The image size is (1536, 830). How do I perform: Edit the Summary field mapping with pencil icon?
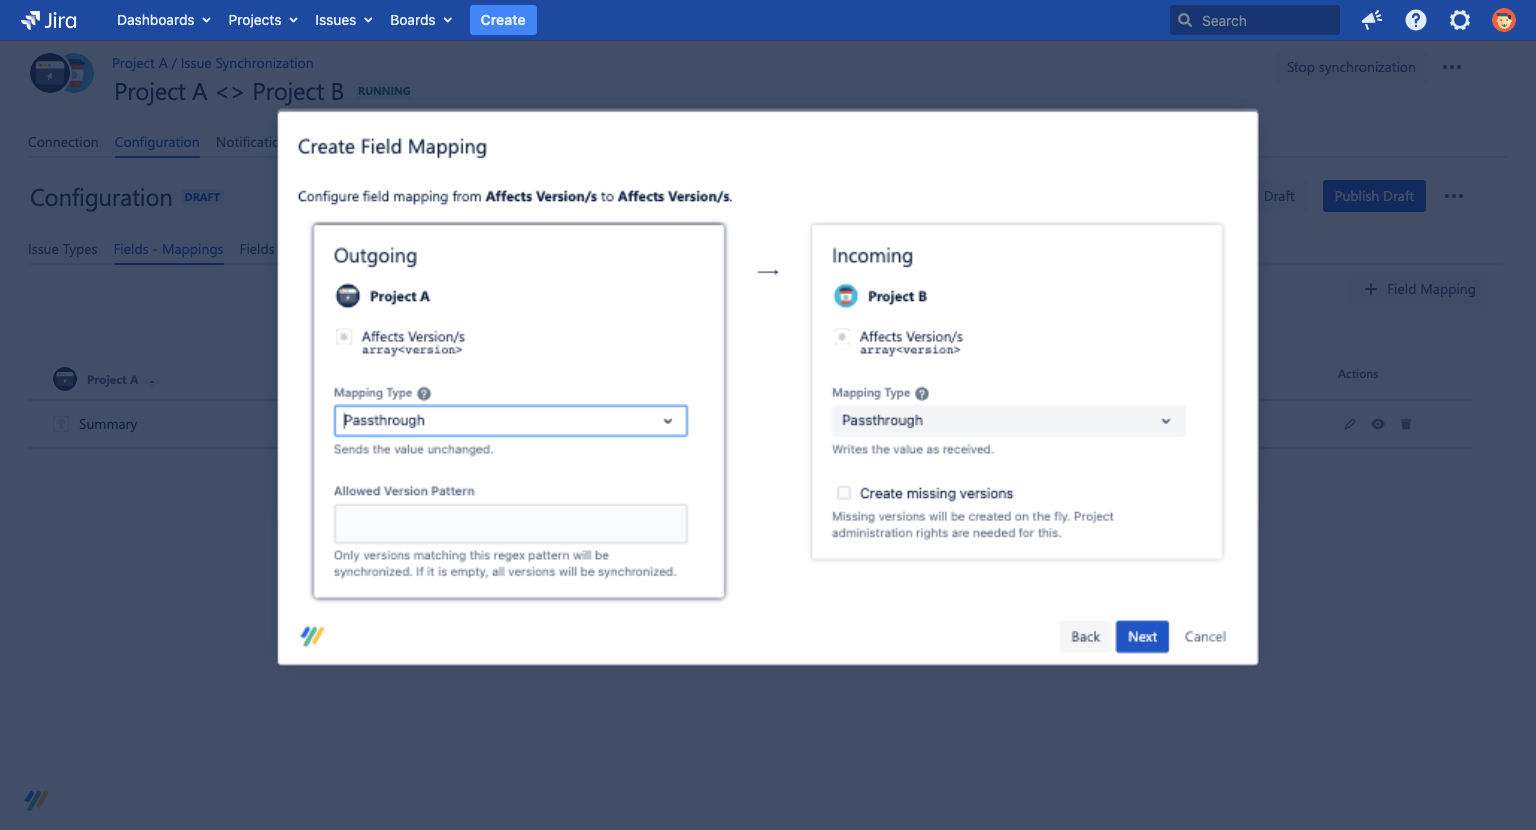pos(1349,423)
